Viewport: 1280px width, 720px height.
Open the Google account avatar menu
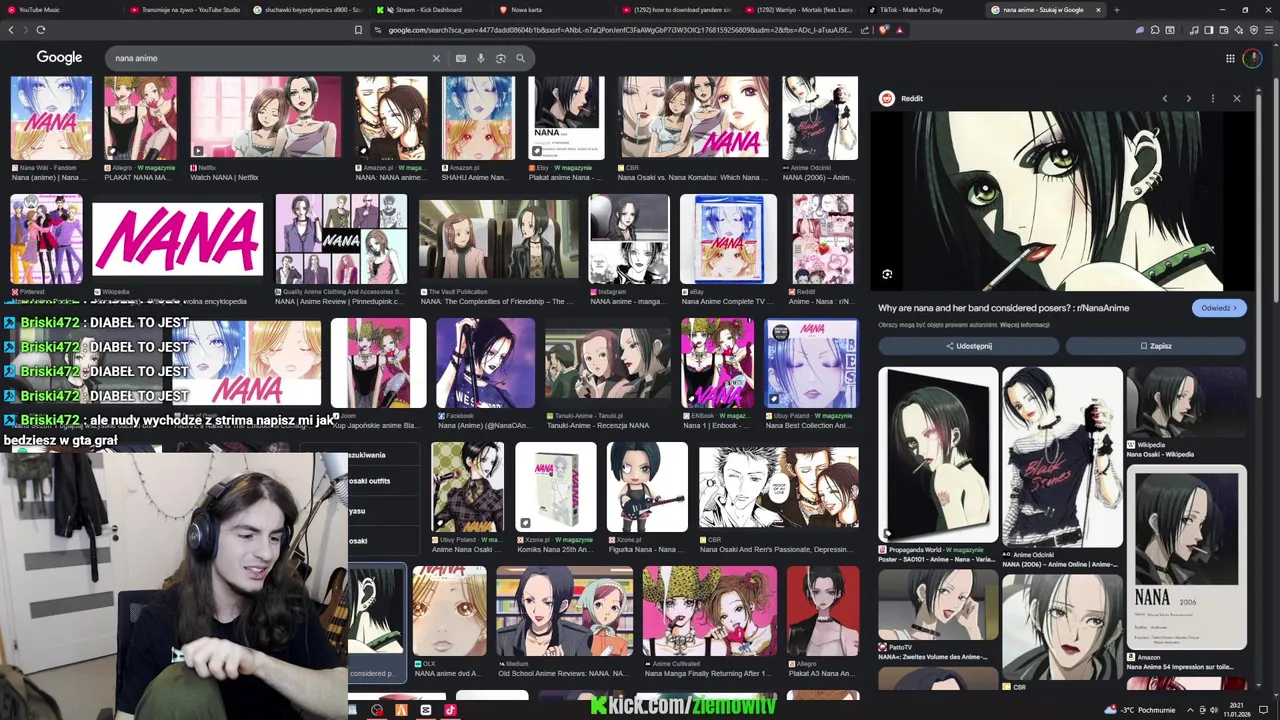pos(1252,58)
